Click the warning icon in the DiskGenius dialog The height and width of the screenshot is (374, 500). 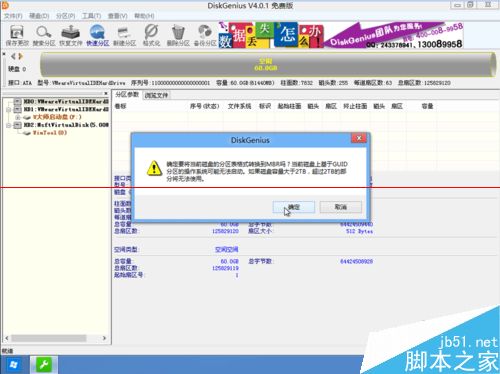pyautogui.click(x=154, y=168)
